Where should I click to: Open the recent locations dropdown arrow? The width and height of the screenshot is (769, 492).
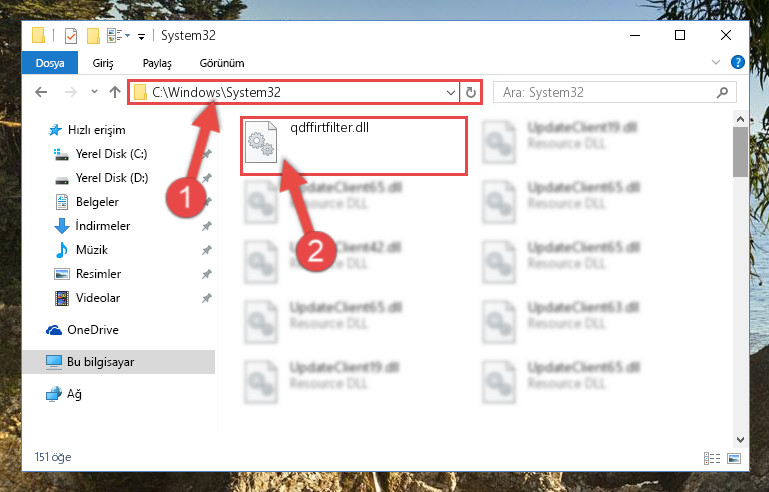coord(94,92)
